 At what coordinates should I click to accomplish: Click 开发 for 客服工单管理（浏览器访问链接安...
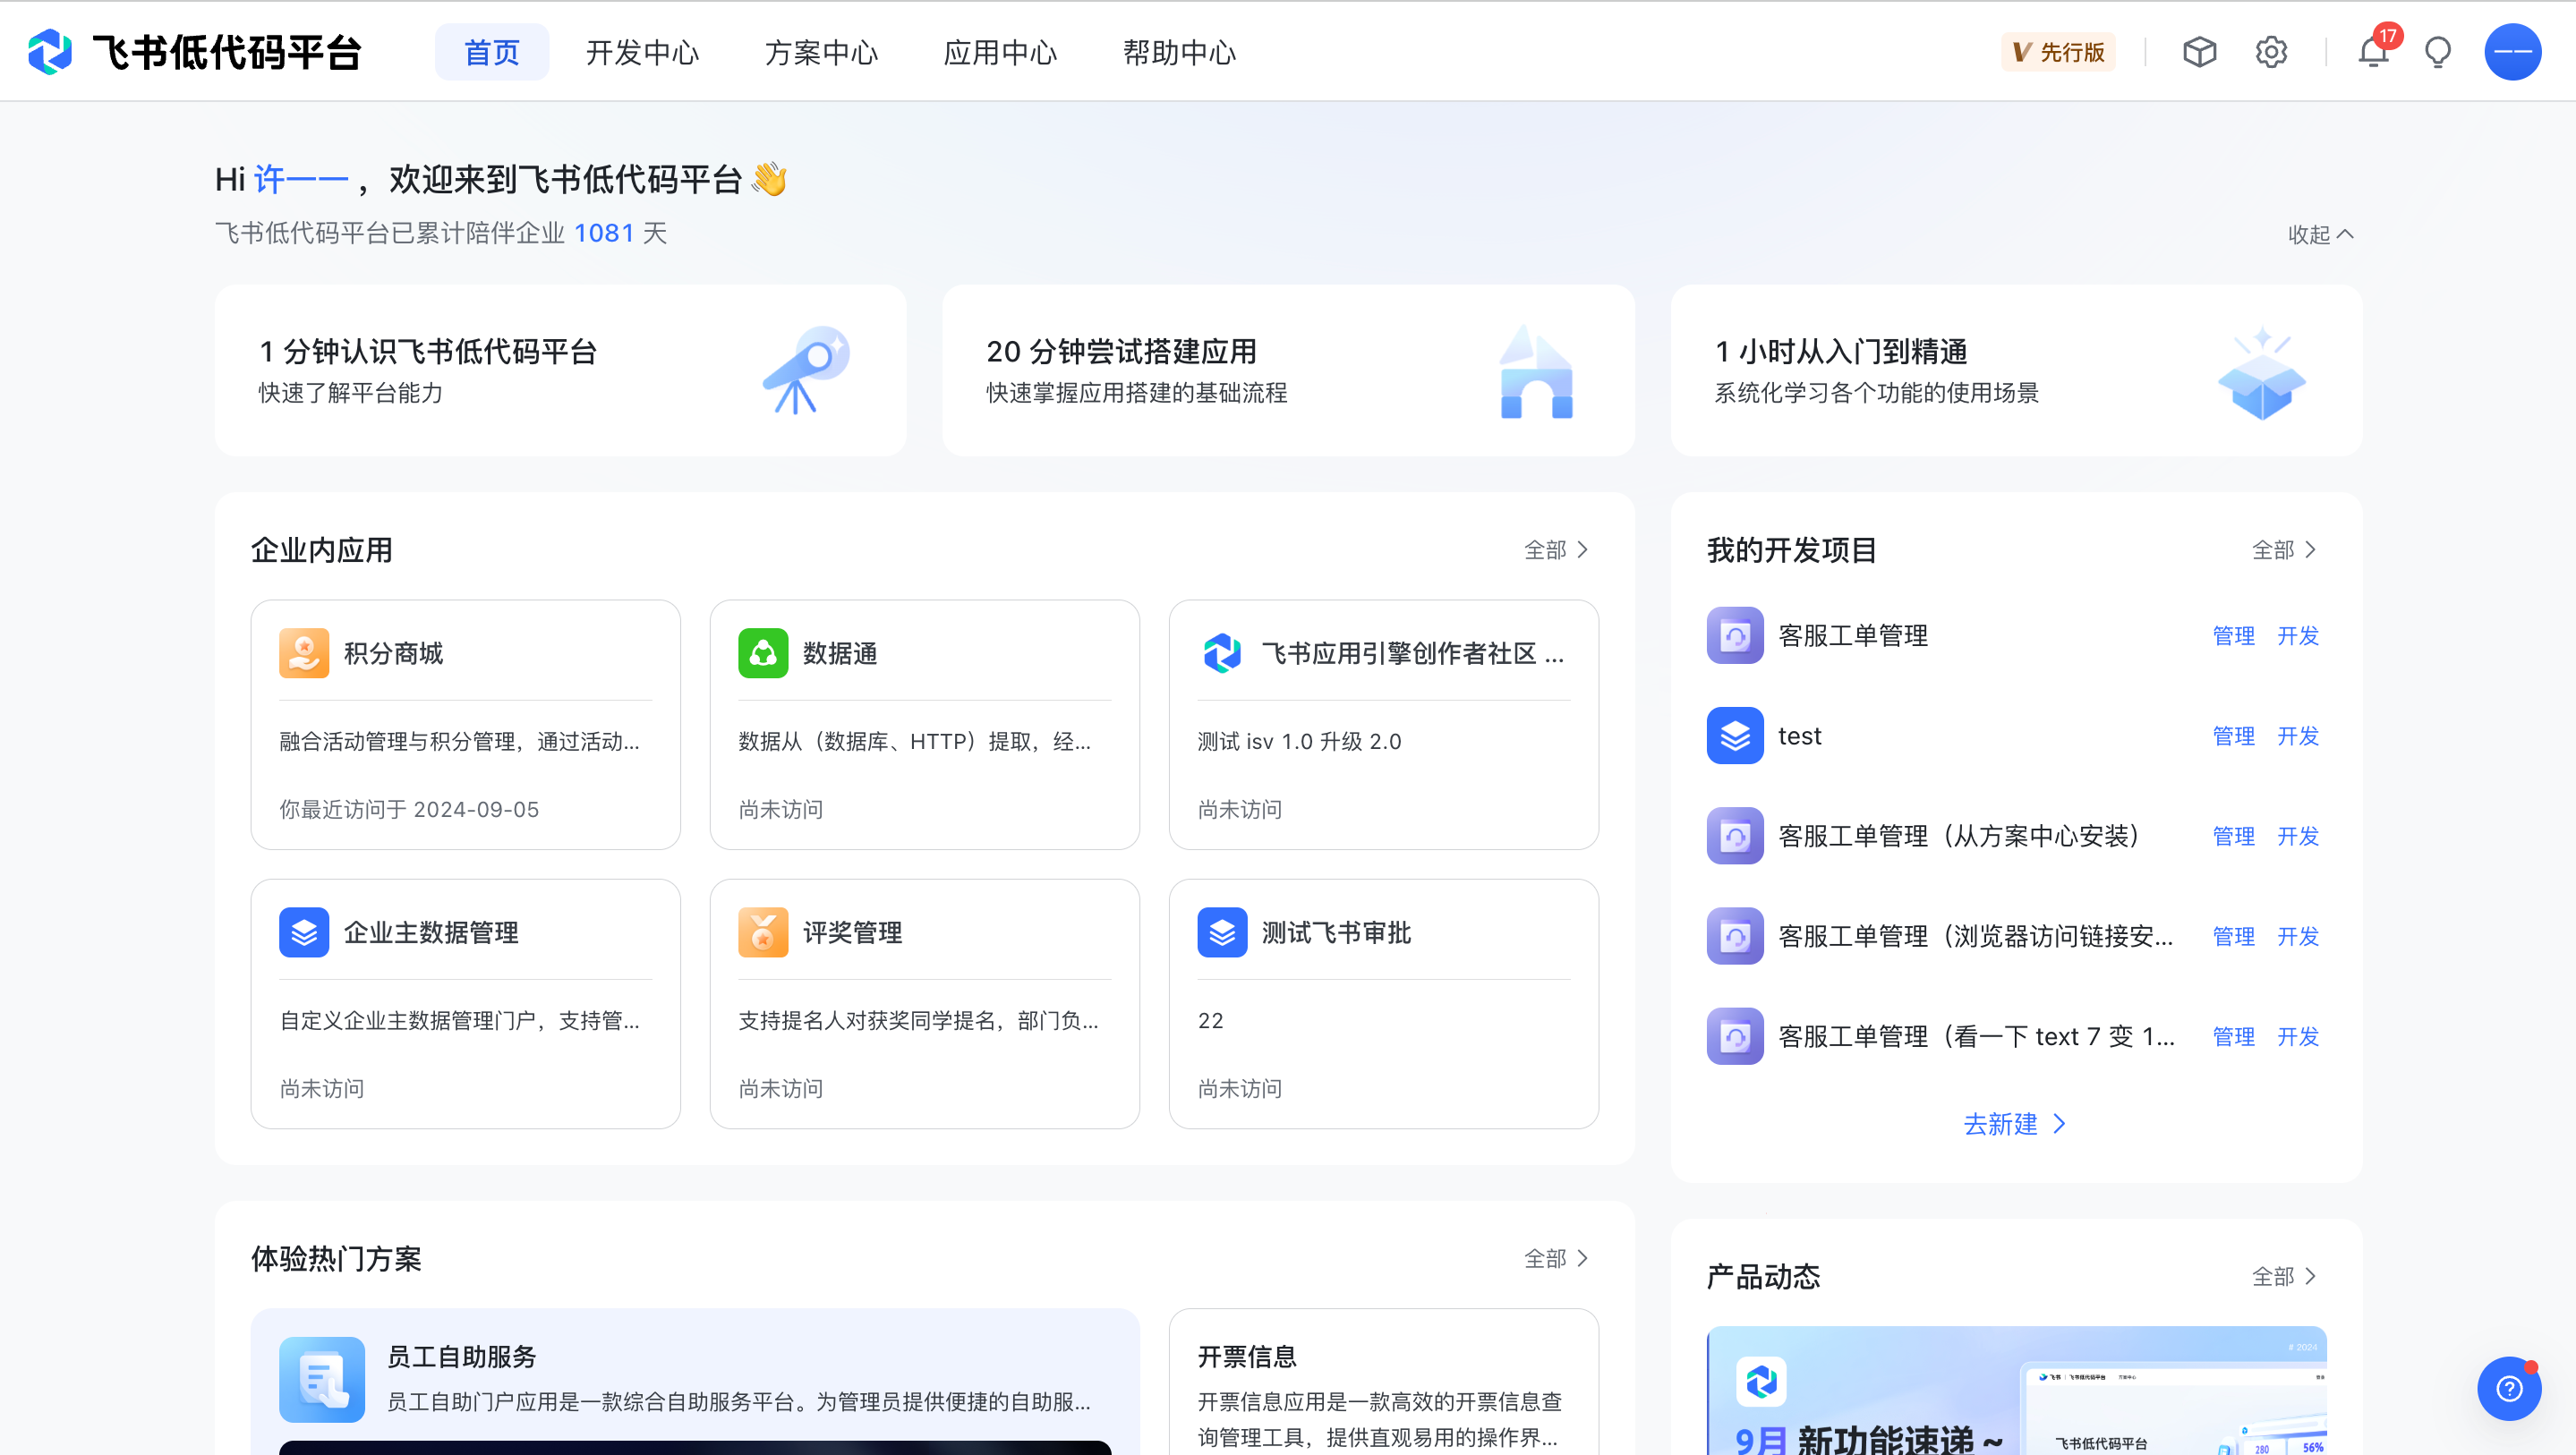(x=2298, y=935)
